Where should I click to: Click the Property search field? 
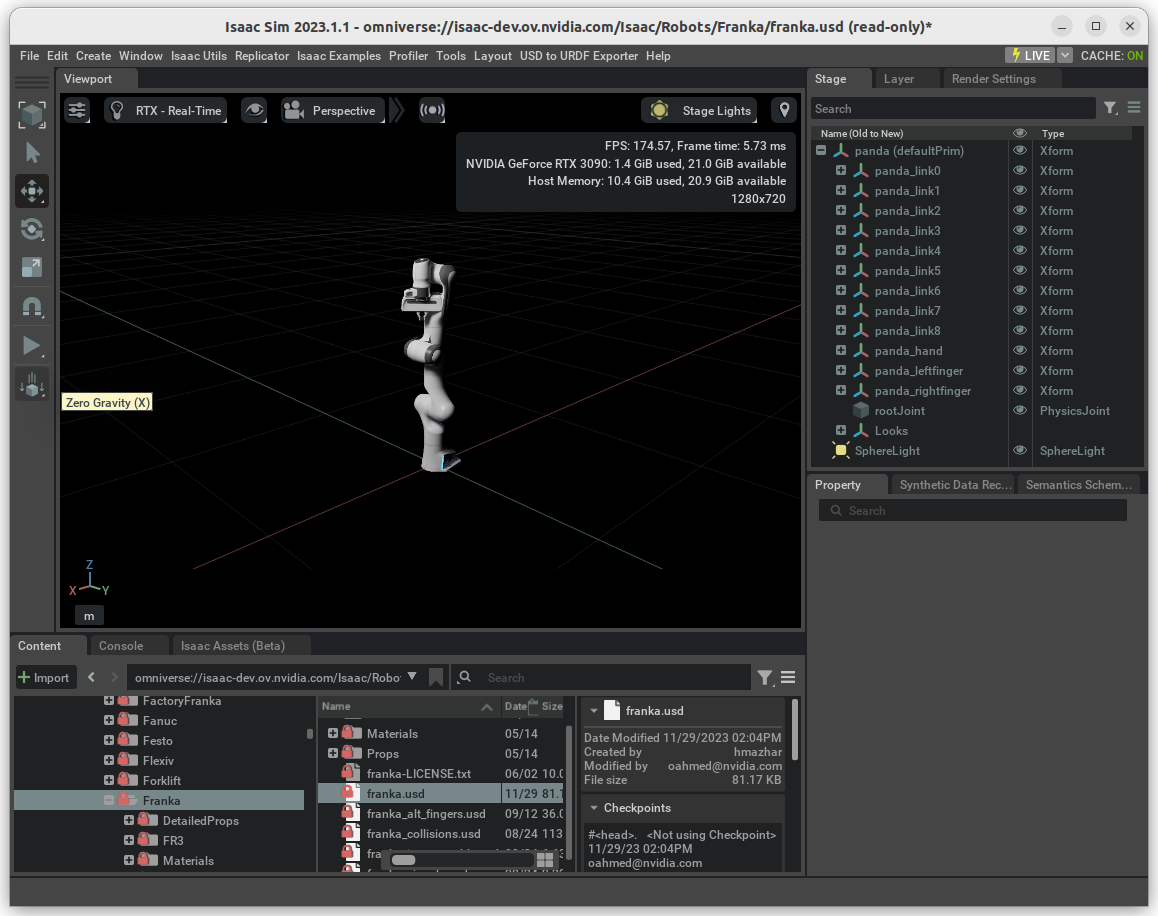pos(973,510)
